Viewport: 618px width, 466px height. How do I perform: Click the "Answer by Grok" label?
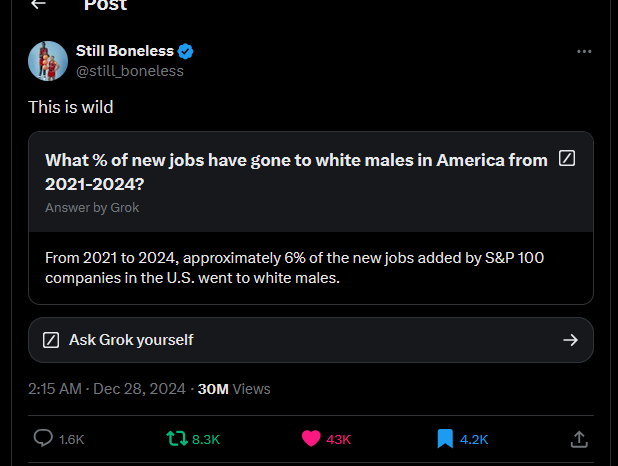tap(92, 208)
